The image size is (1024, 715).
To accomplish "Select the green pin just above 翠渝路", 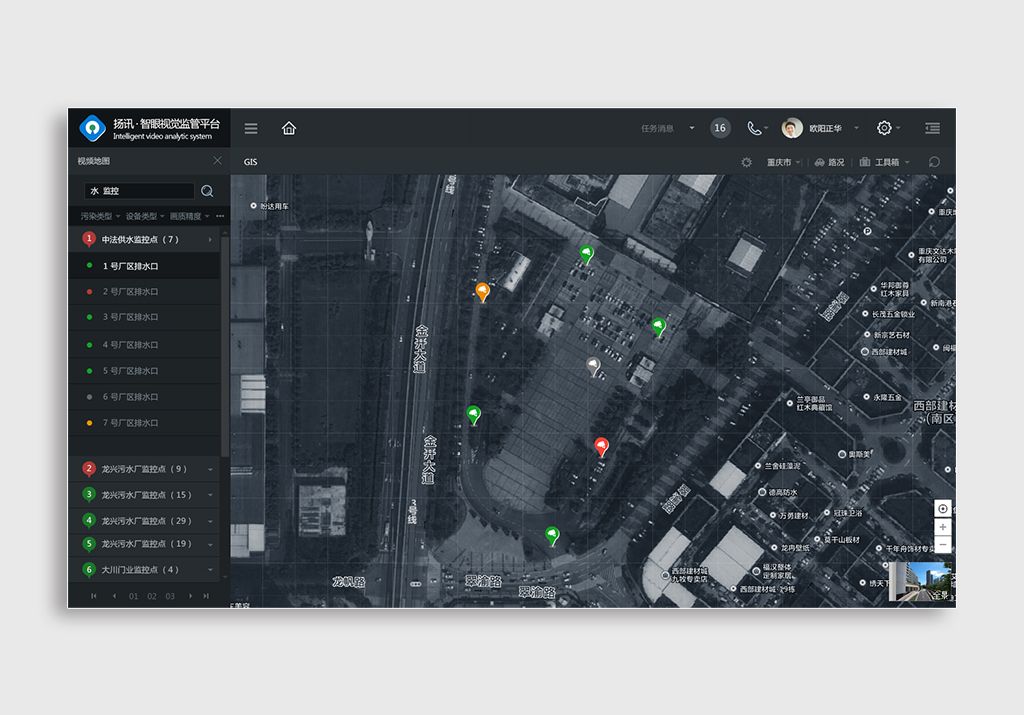I will pos(552,536).
